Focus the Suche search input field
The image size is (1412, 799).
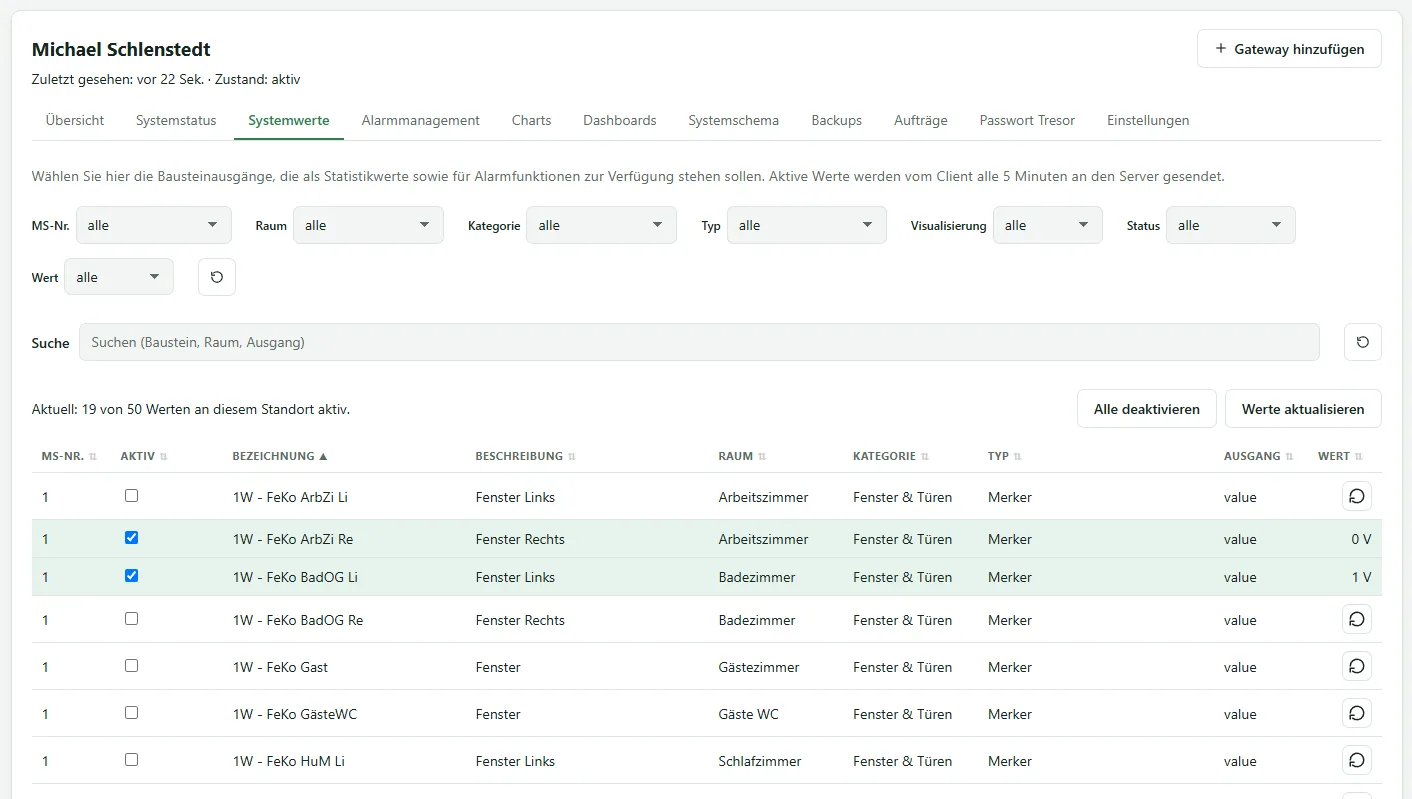point(699,342)
